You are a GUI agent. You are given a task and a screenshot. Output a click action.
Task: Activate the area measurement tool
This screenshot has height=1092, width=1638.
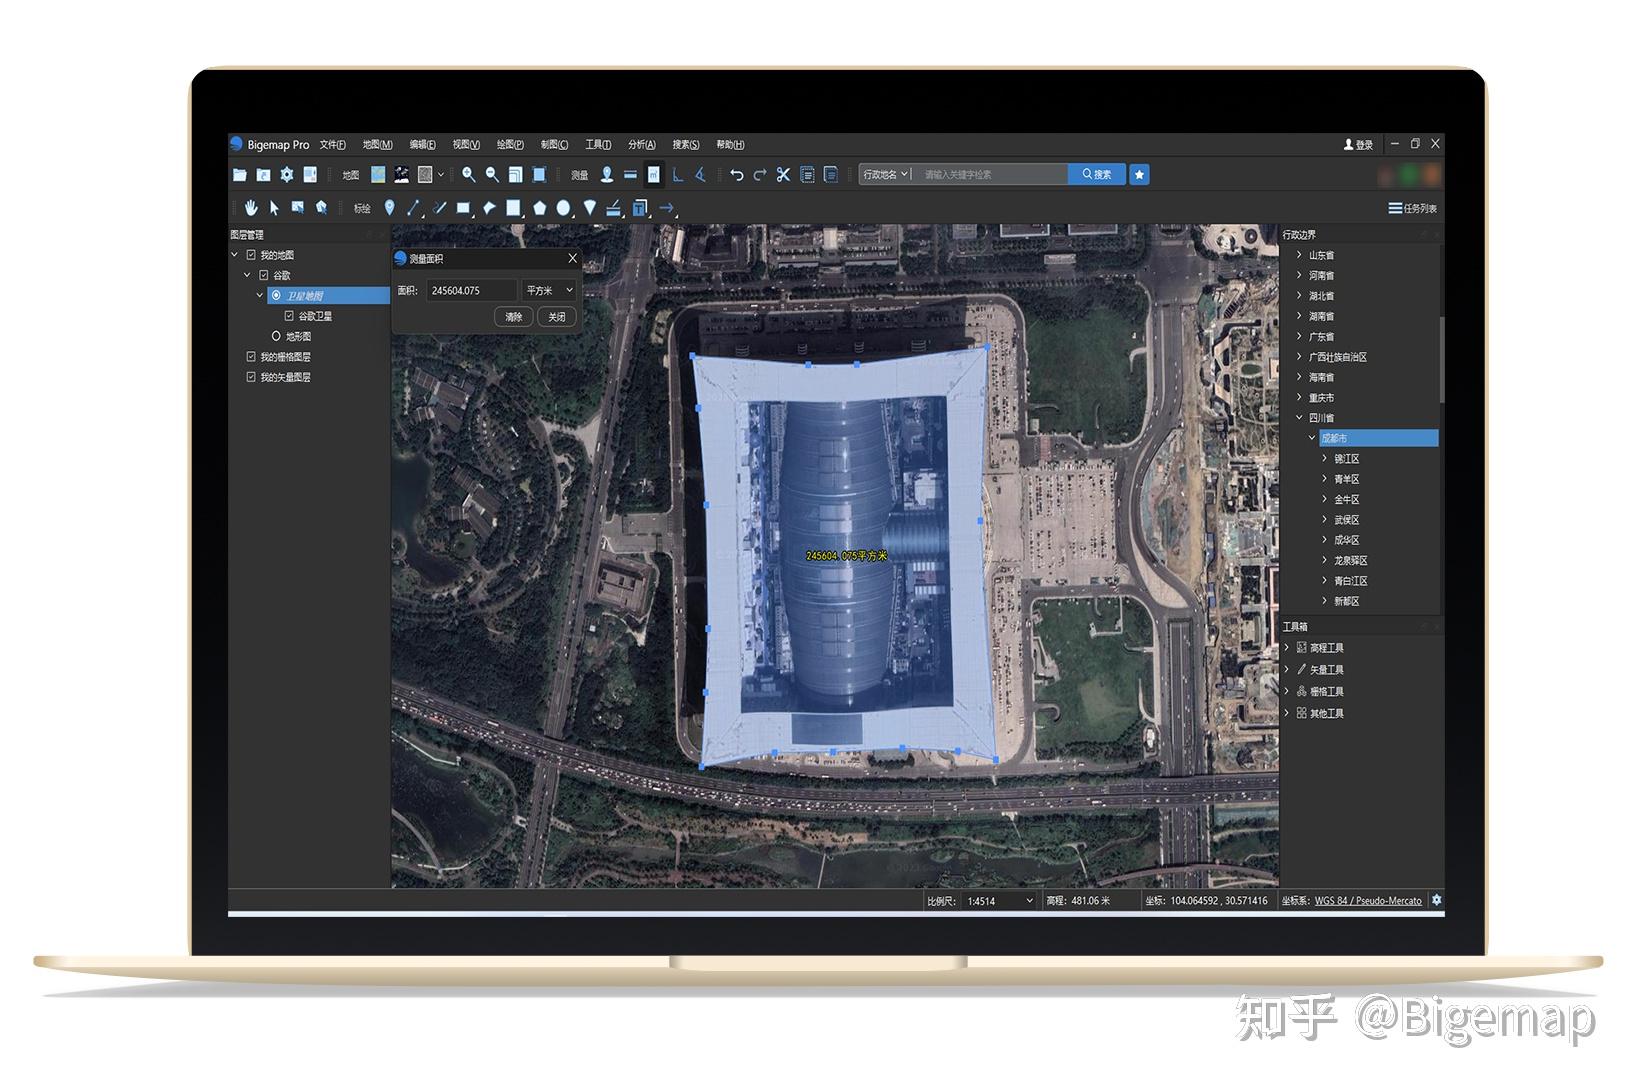click(652, 174)
